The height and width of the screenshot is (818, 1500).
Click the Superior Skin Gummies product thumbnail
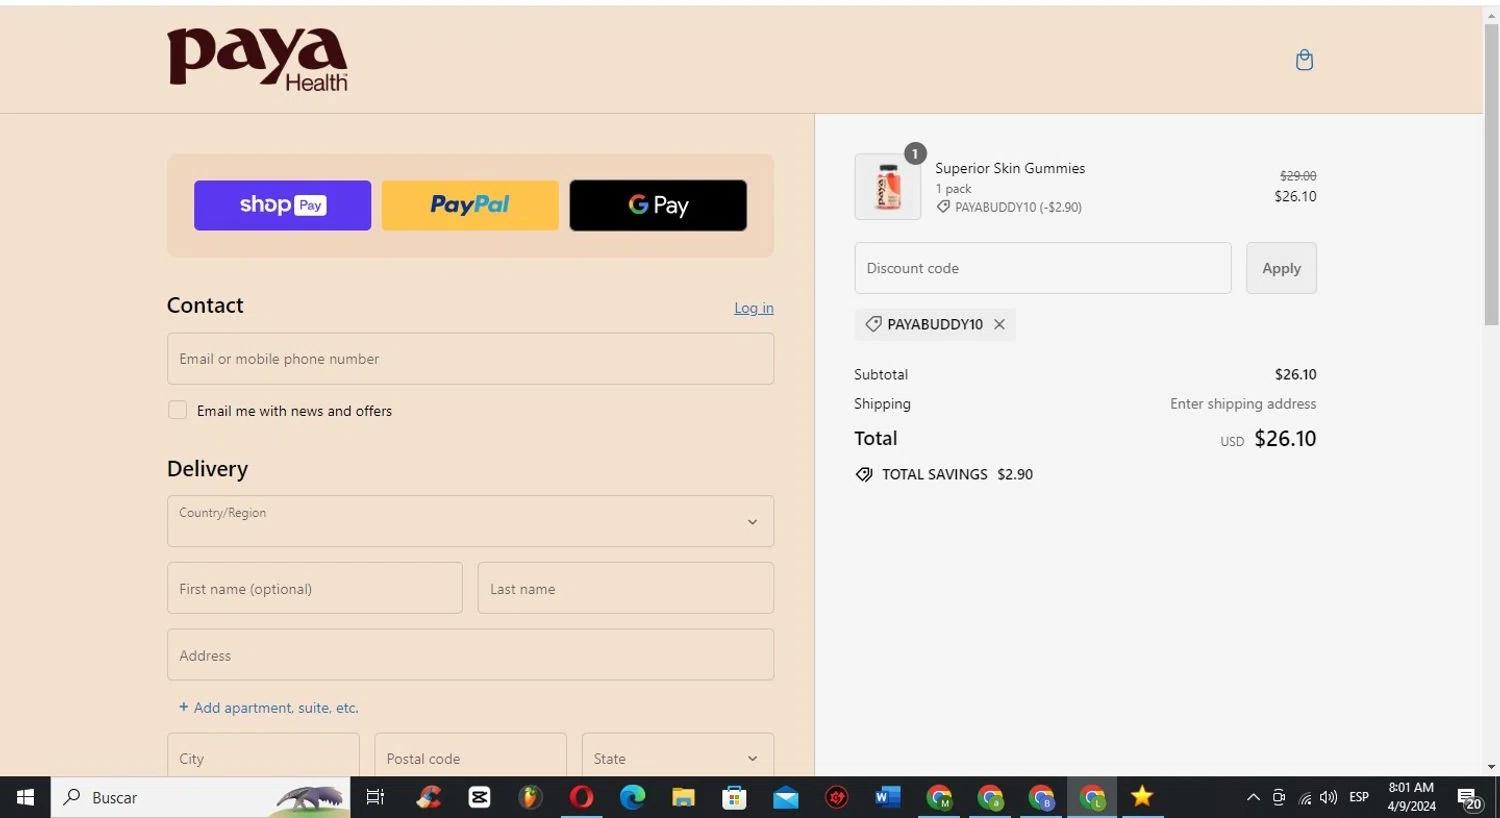click(888, 187)
